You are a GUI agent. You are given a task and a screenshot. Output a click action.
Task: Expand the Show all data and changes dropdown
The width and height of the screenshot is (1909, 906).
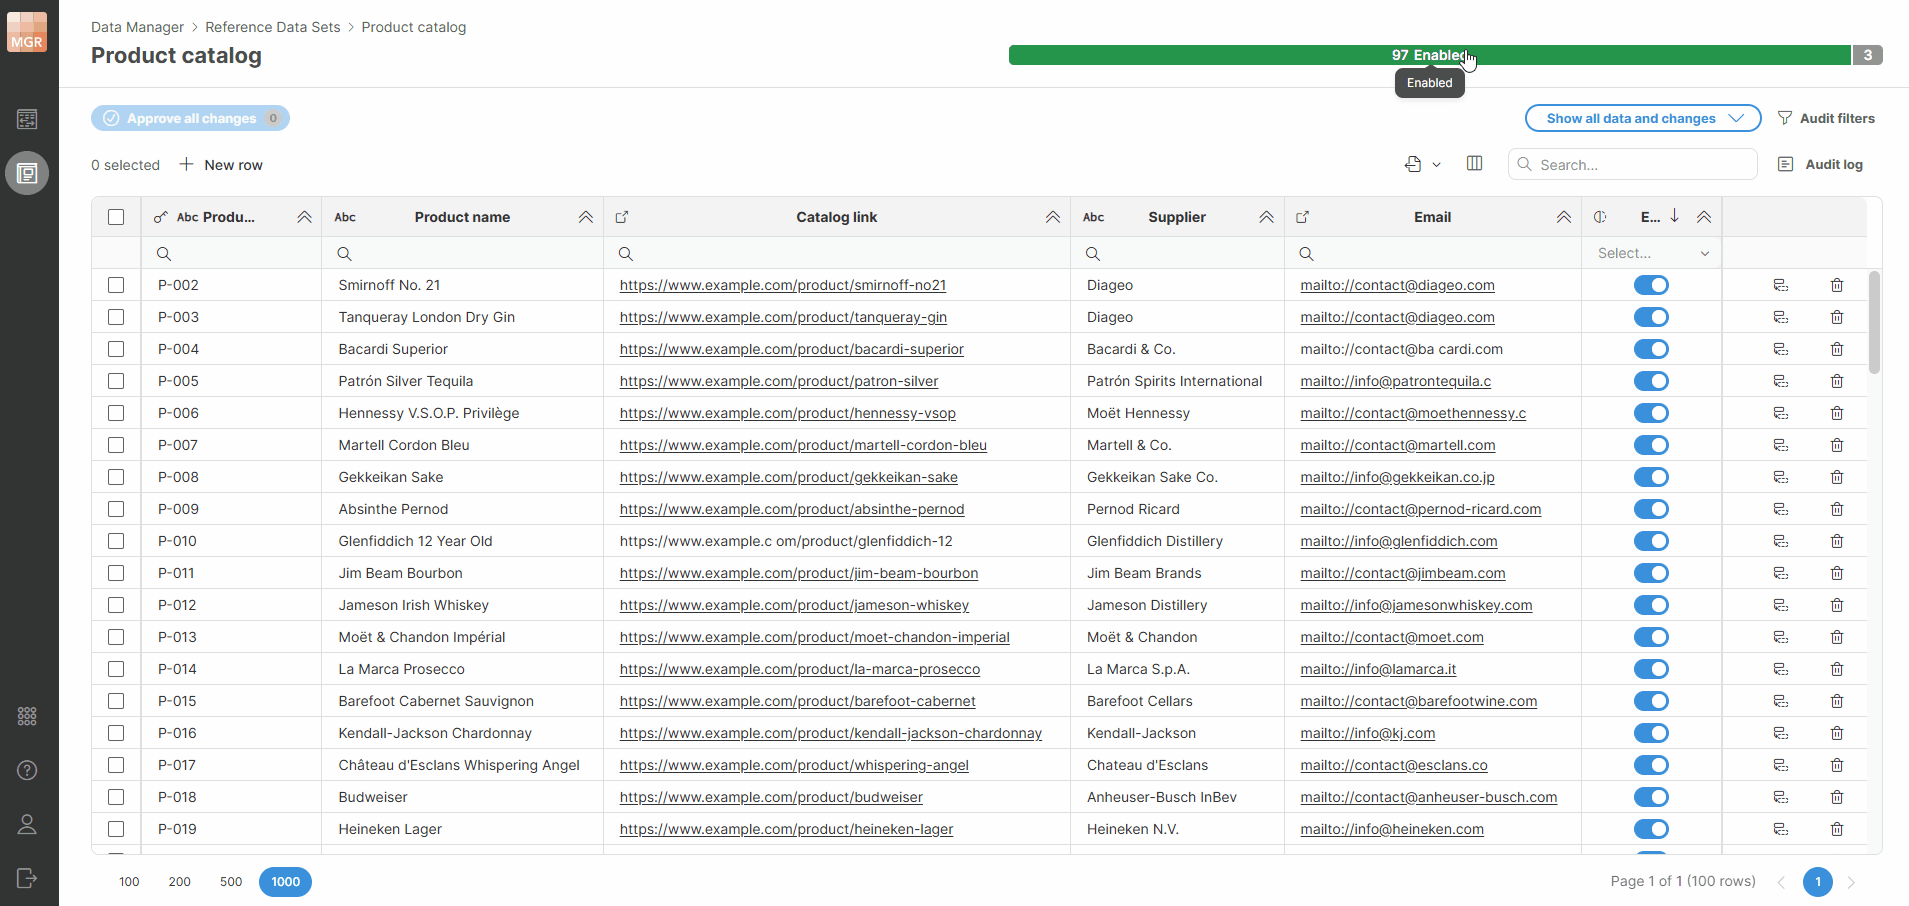point(1642,118)
